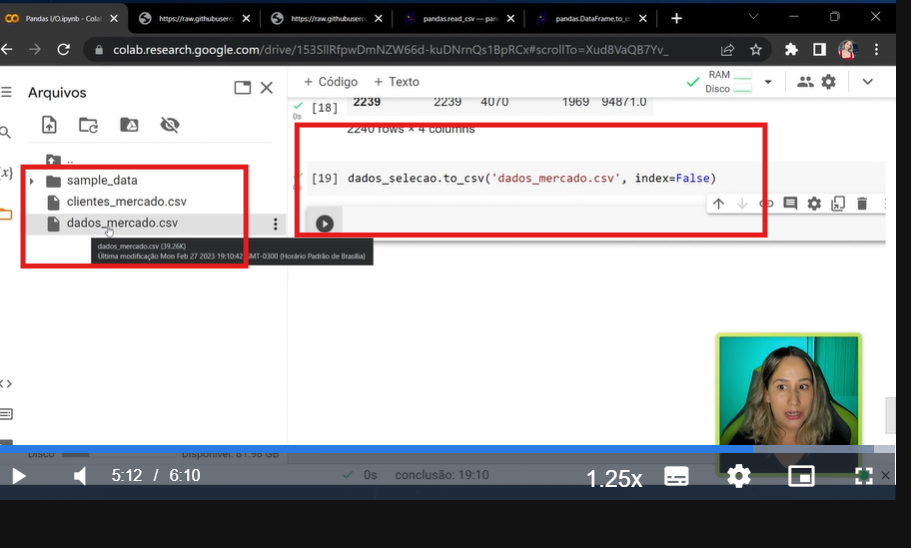
Task: Move cell up arrow
Action: (x=718, y=204)
